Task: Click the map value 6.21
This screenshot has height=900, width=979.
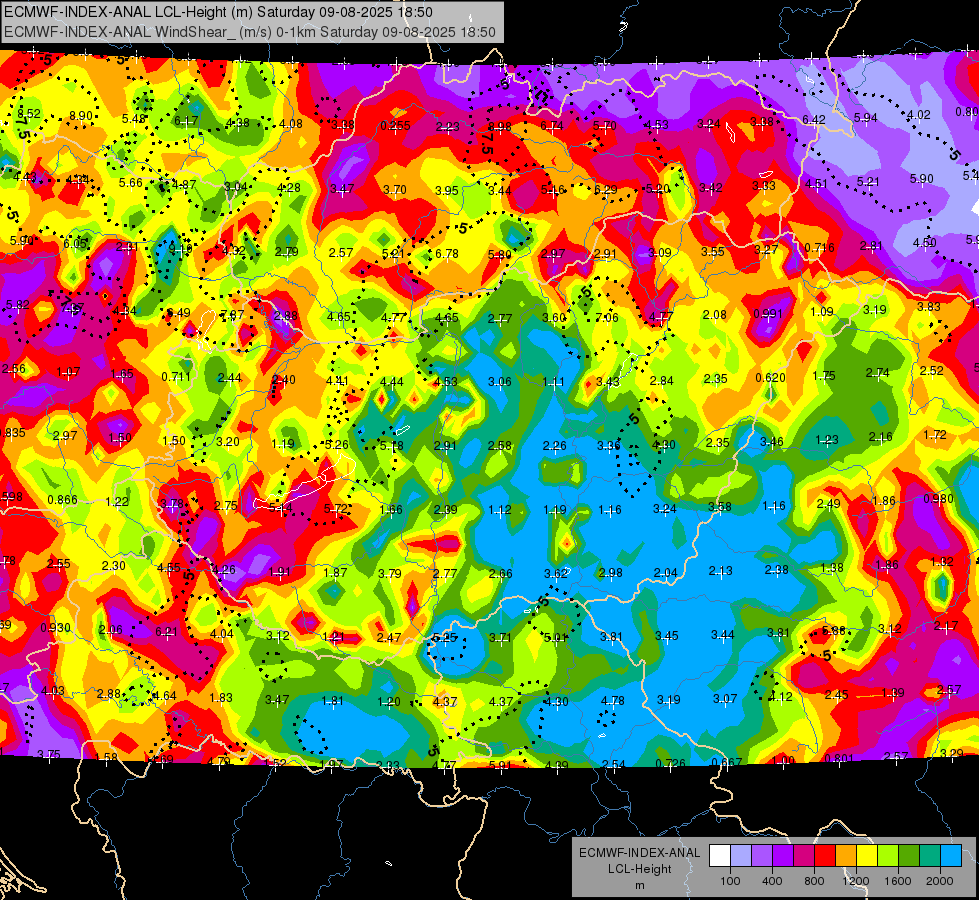Action: click(x=166, y=632)
